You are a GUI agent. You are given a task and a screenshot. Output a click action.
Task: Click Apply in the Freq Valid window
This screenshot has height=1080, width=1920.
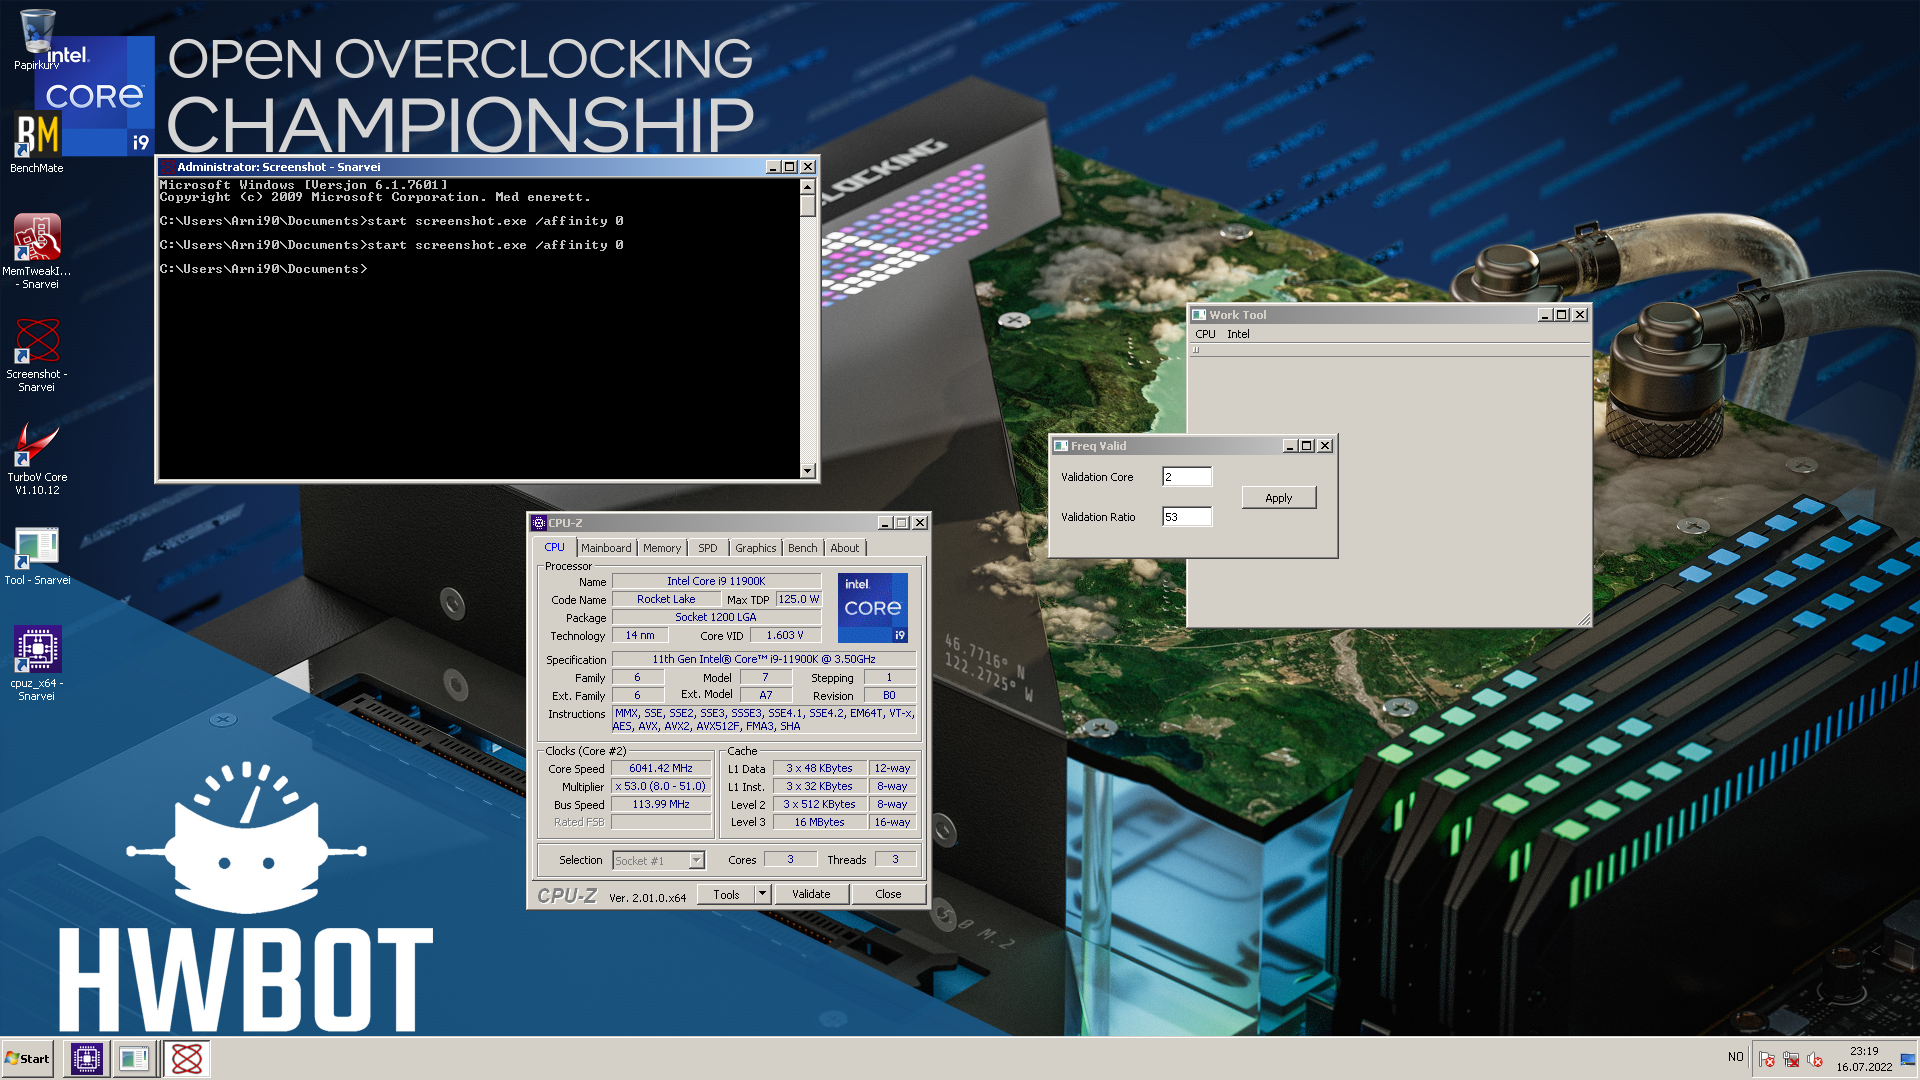point(1279,498)
